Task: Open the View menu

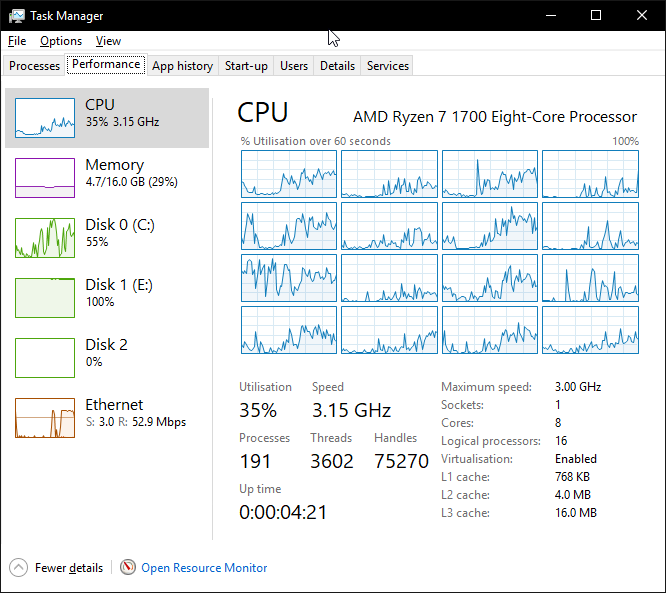Action: click(x=108, y=41)
